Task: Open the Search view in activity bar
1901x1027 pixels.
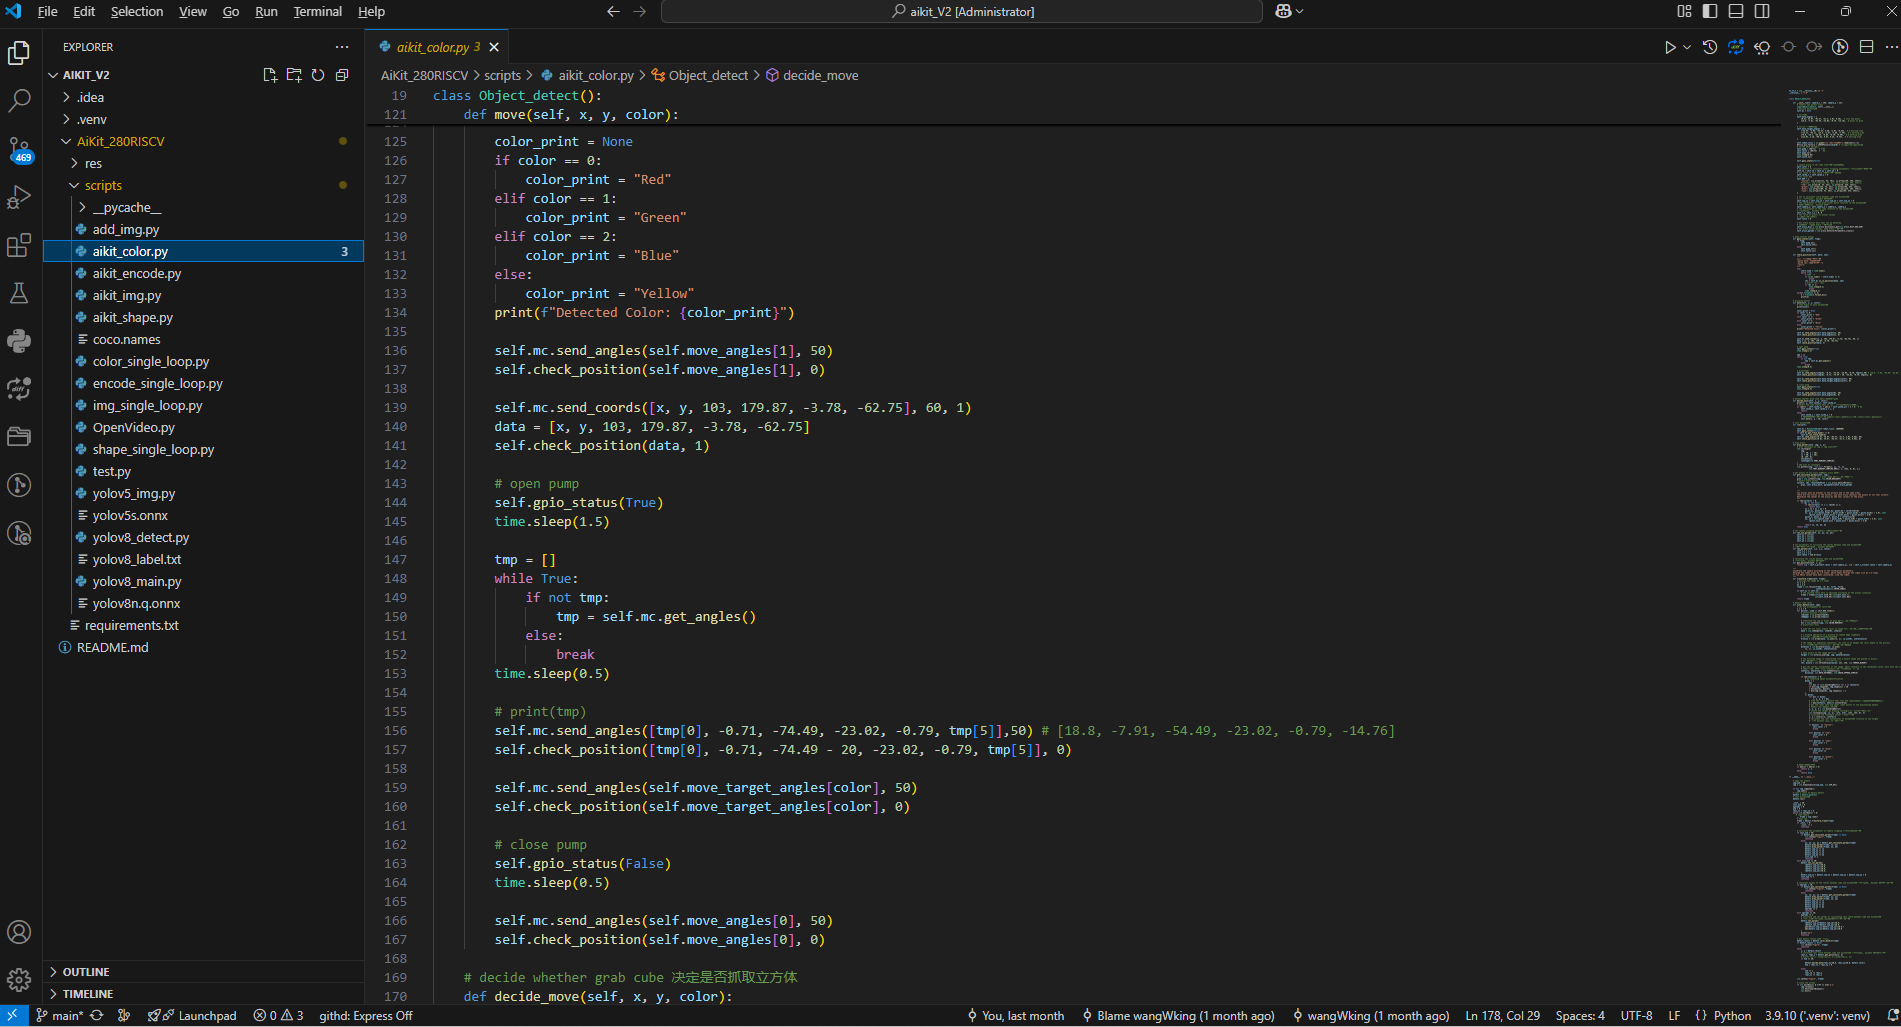Action: [19, 101]
